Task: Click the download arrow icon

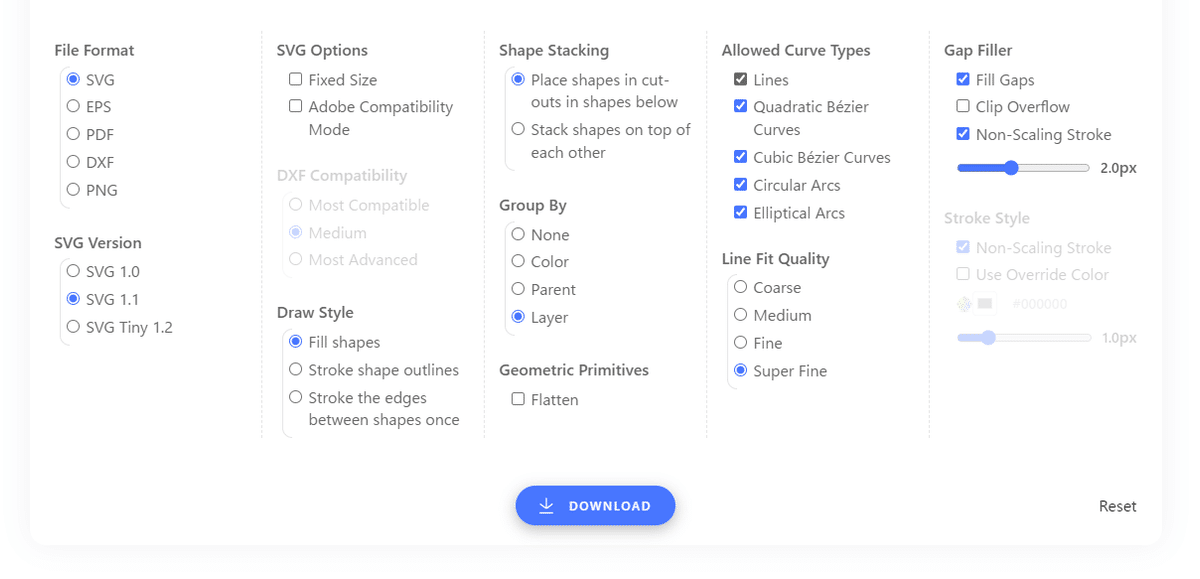Action: click(x=546, y=506)
